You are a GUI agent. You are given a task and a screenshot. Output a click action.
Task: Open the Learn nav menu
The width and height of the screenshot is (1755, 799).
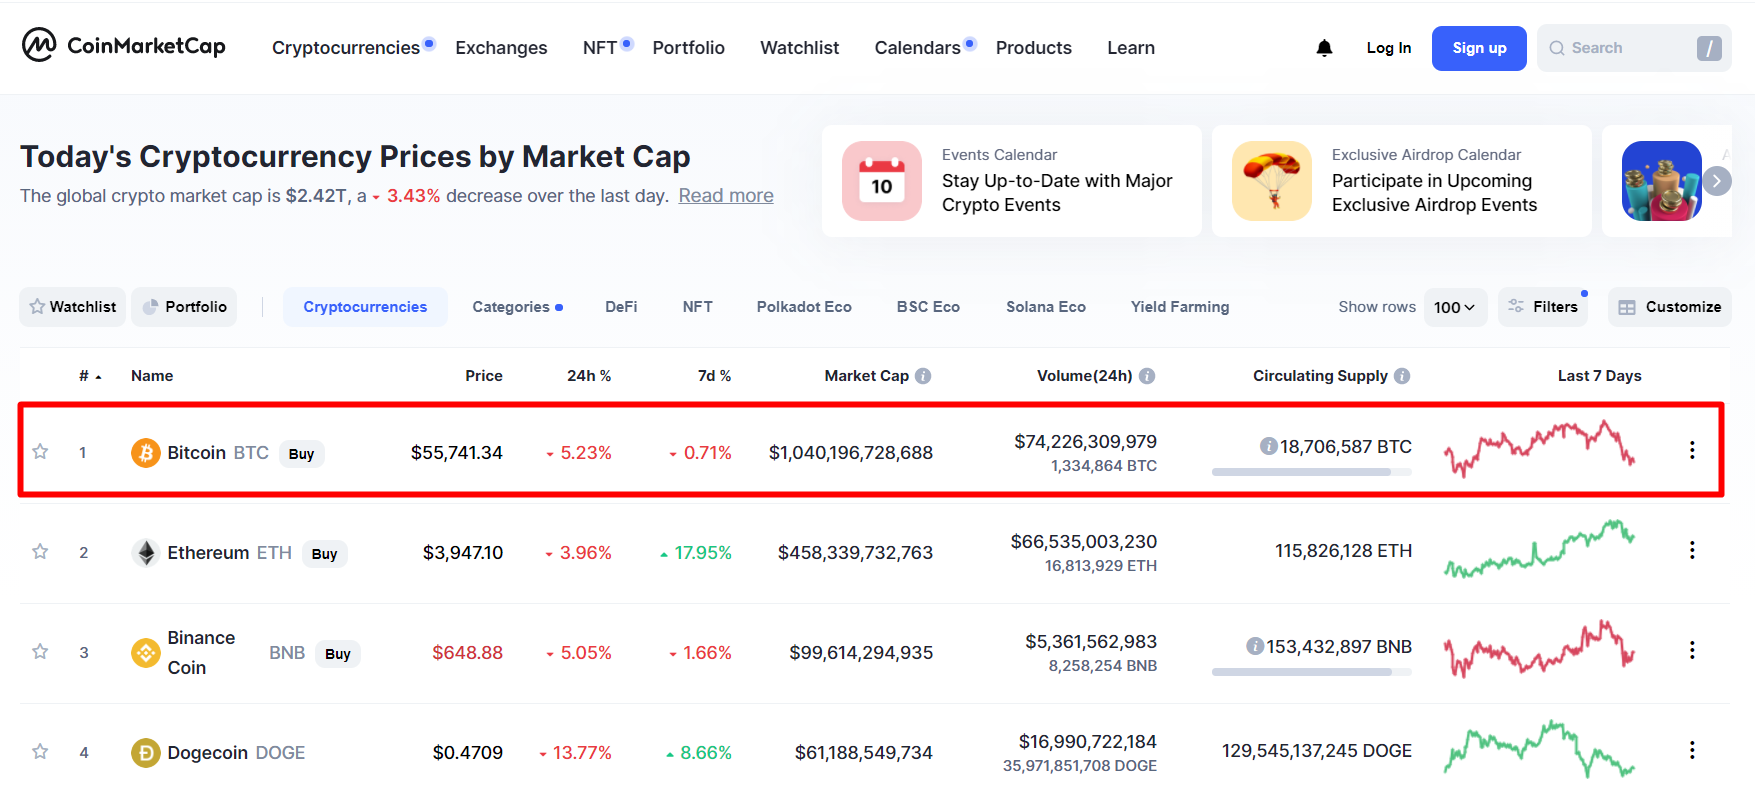point(1131,48)
